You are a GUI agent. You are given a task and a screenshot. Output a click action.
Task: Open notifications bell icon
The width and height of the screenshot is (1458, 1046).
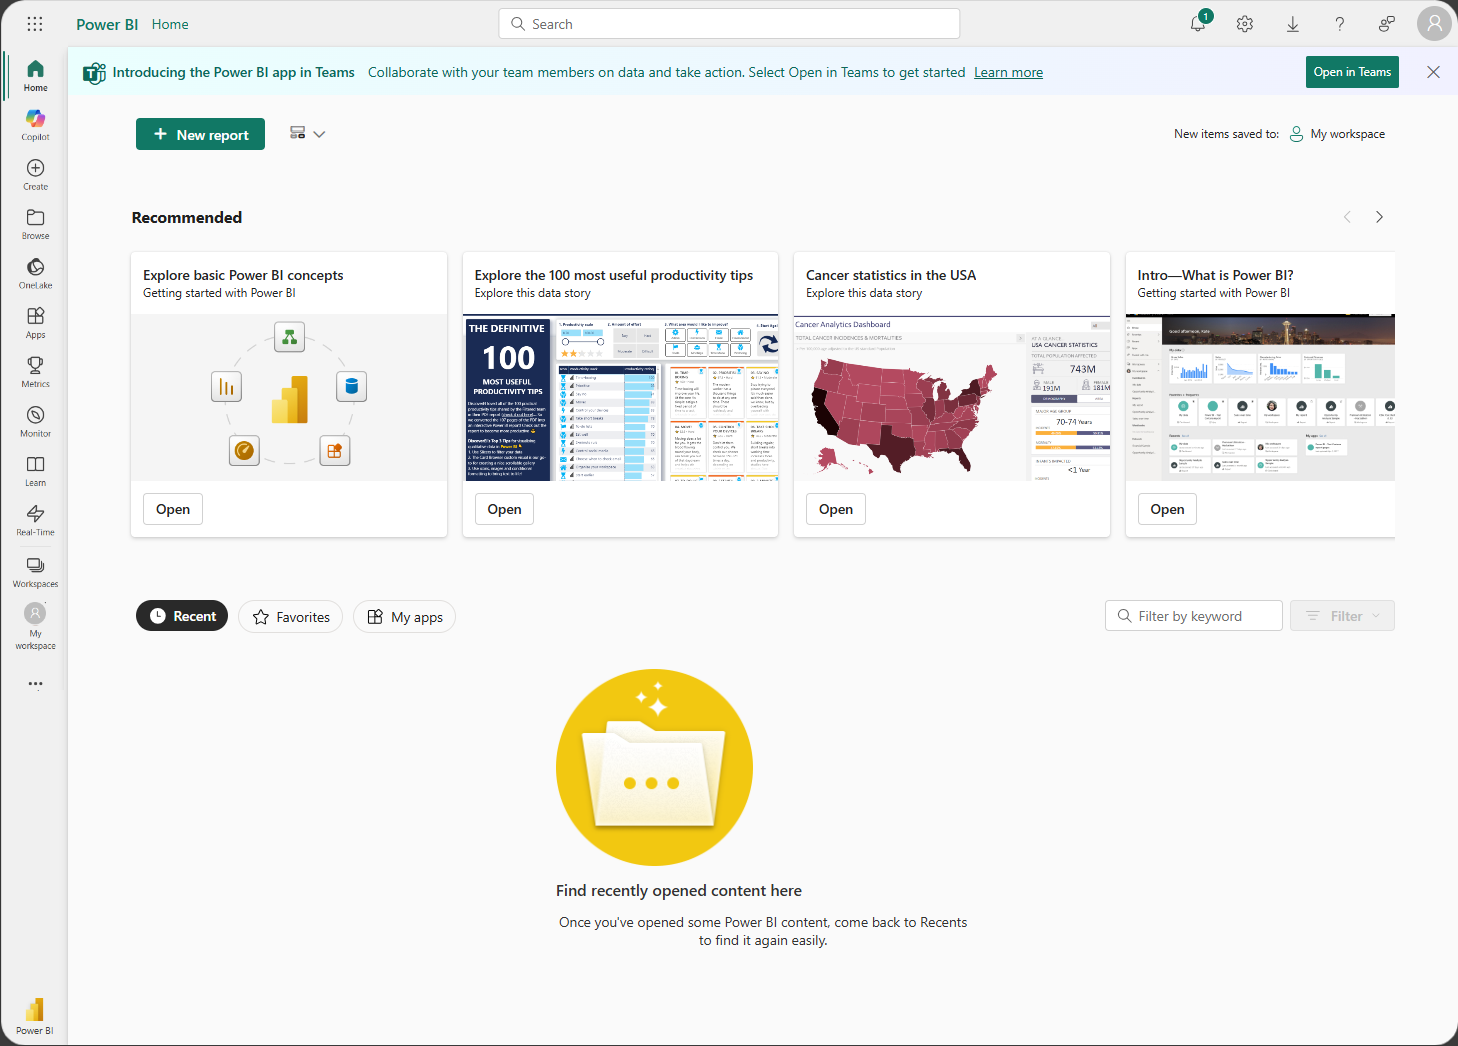(1198, 24)
